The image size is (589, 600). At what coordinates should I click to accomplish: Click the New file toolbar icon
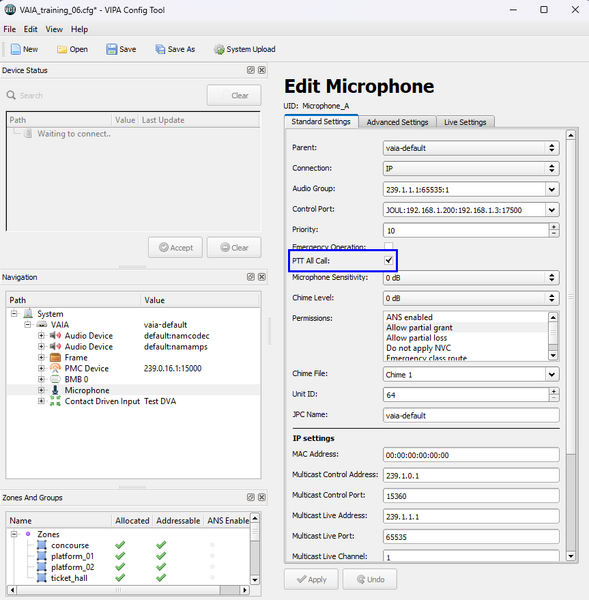pos(15,49)
